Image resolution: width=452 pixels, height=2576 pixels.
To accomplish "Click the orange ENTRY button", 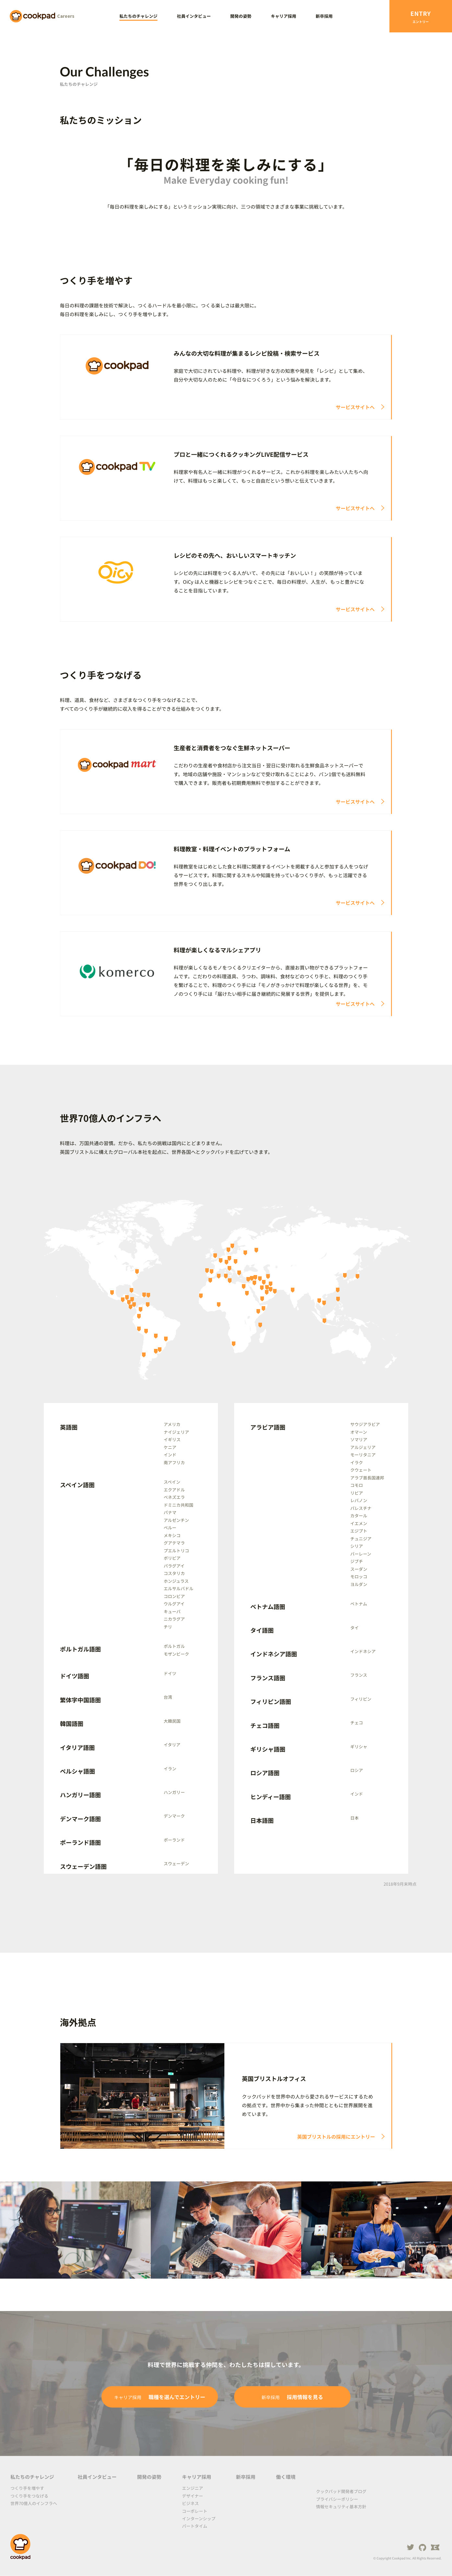I will 420,16.
